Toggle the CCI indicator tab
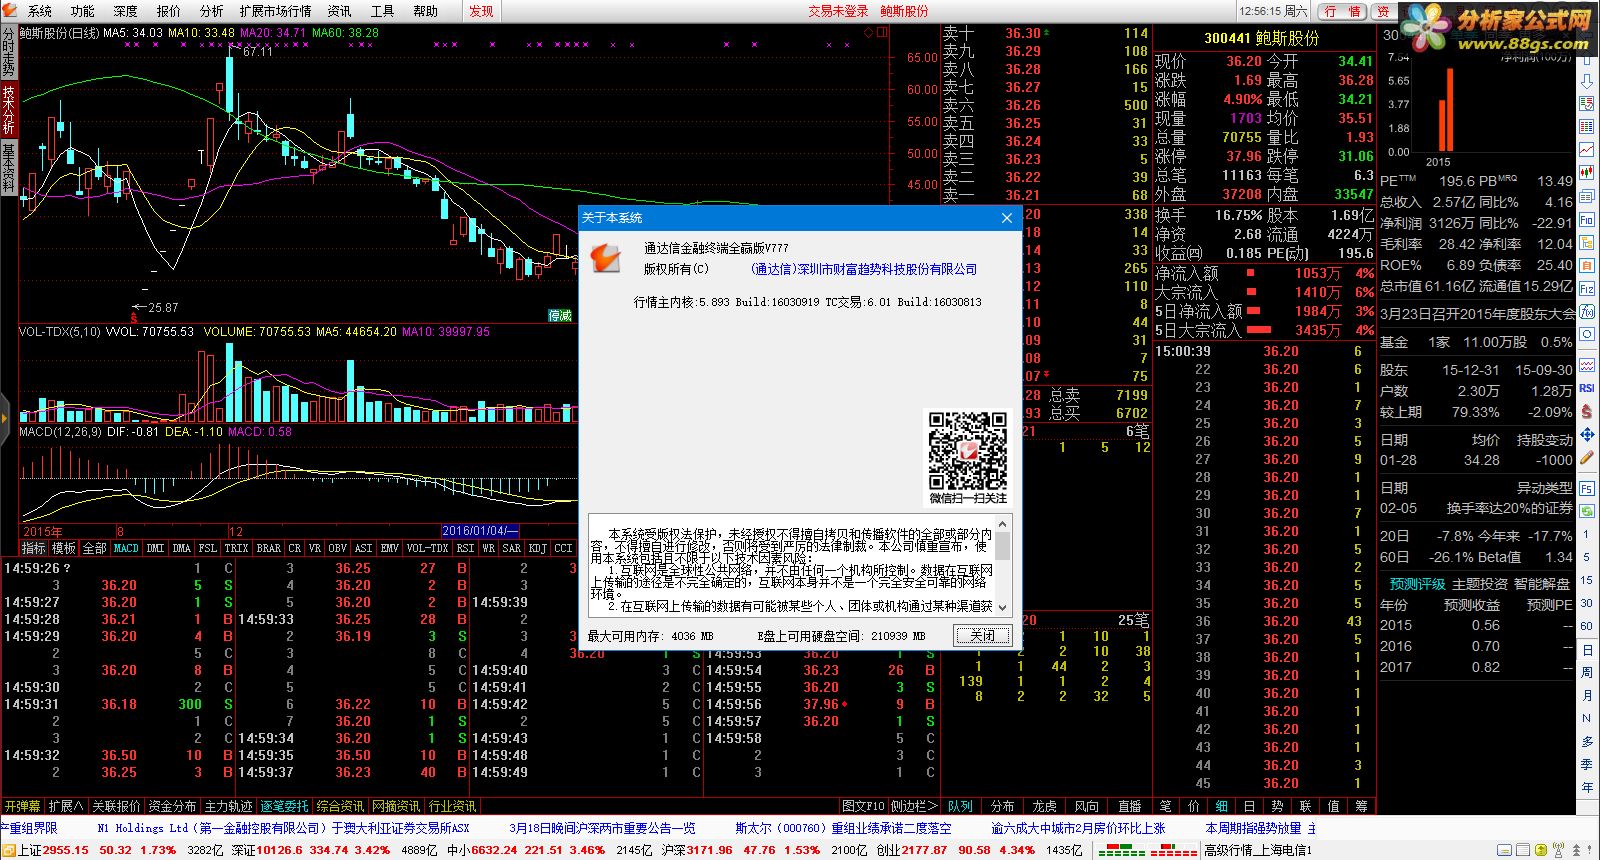The height and width of the screenshot is (860, 1600). coord(564,548)
